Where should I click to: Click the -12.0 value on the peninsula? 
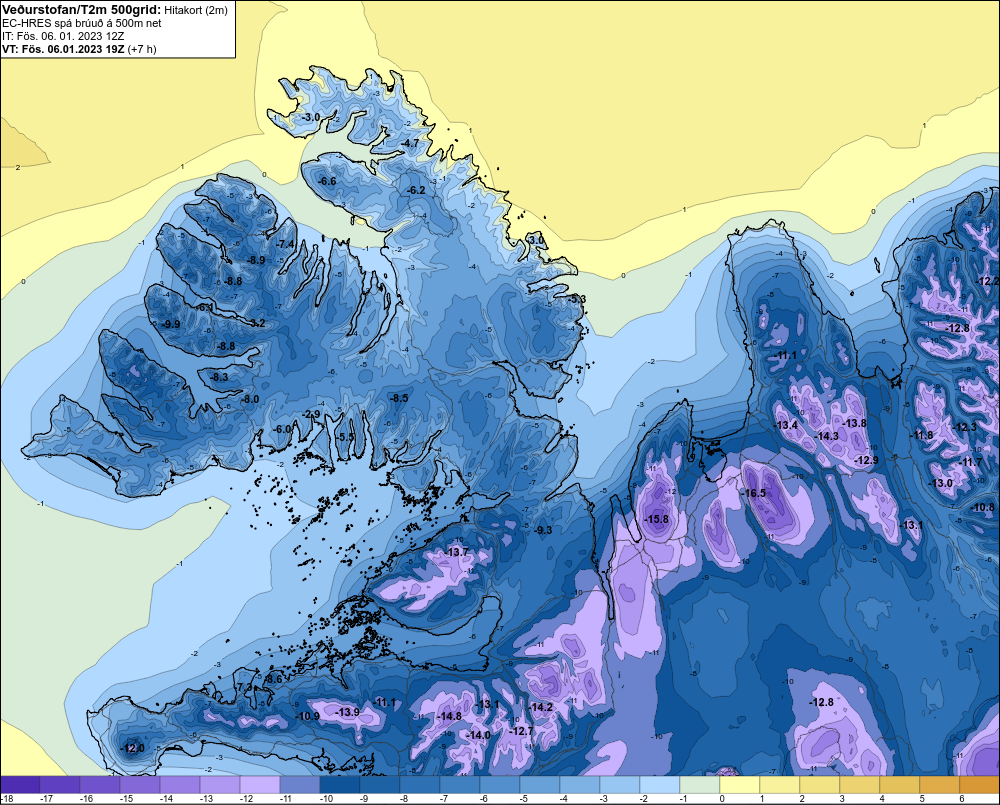click(x=132, y=748)
